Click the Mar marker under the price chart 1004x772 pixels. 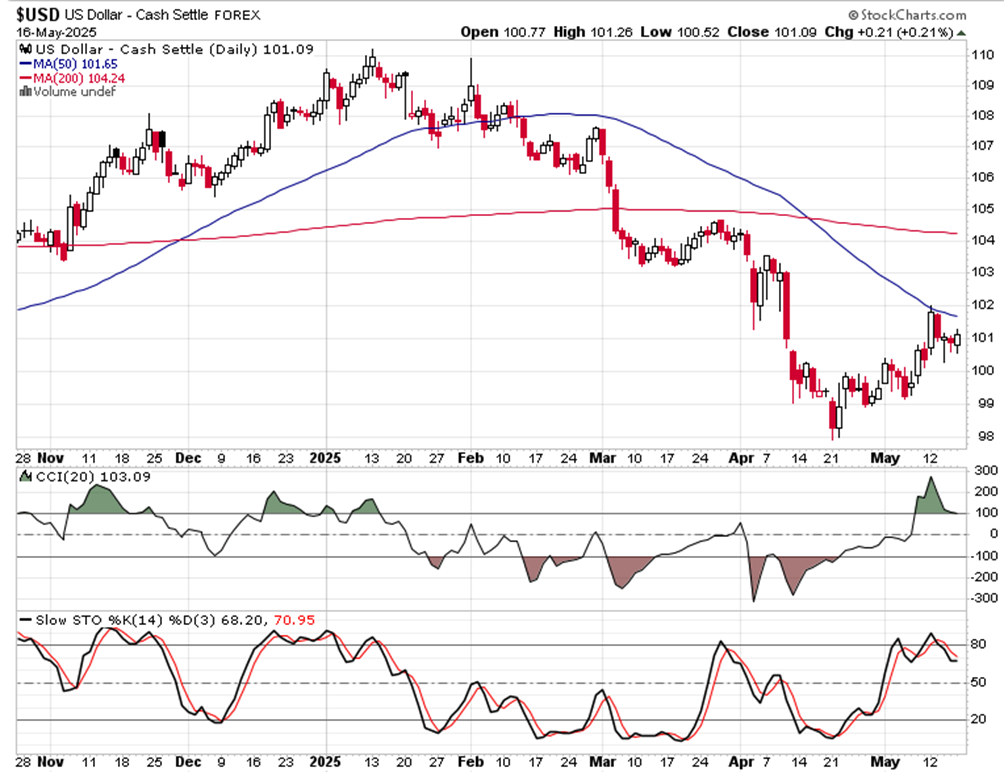(603, 458)
